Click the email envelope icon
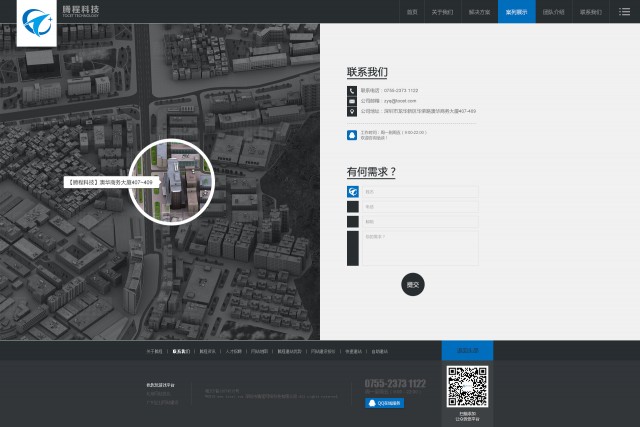The height and width of the screenshot is (427, 640). [x=352, y=101]
